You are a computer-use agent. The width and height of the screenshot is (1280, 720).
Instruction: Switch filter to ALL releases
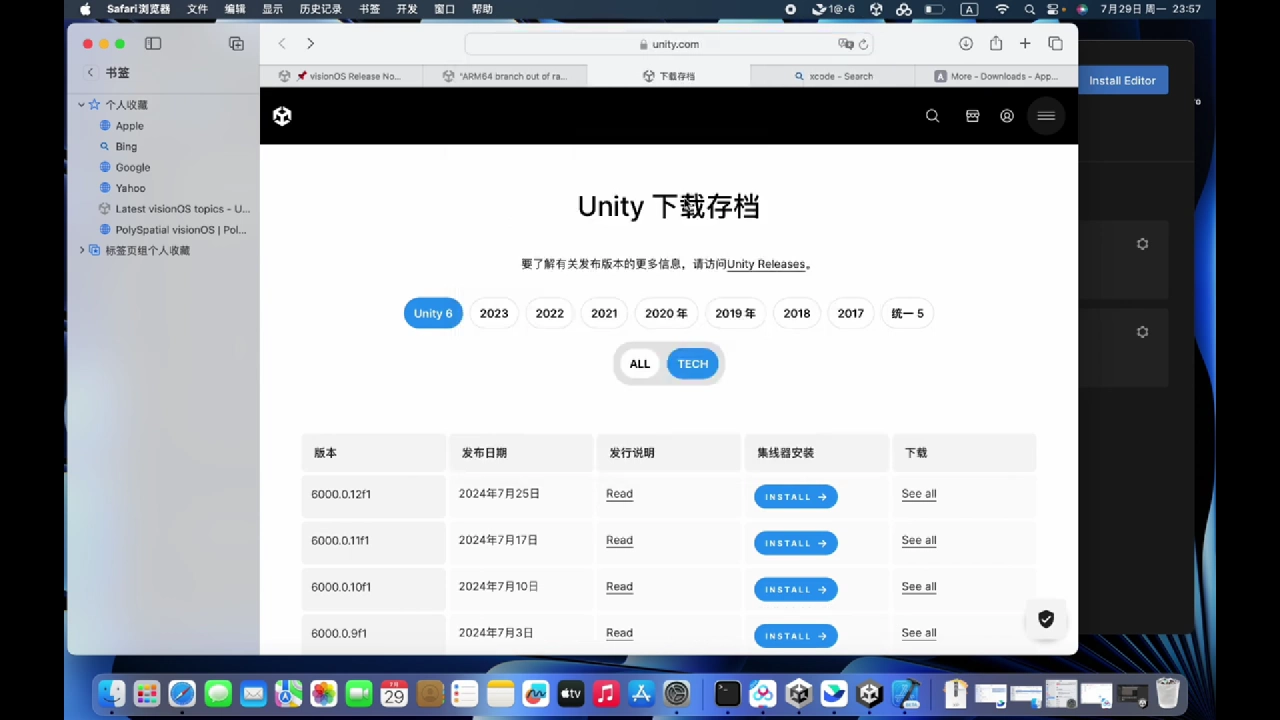tap(640, 364)
